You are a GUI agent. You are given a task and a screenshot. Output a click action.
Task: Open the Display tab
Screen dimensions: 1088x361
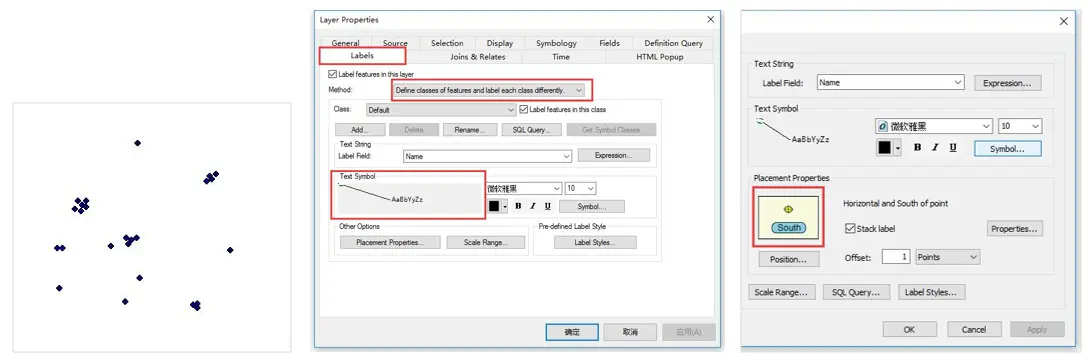click(500, 43)
